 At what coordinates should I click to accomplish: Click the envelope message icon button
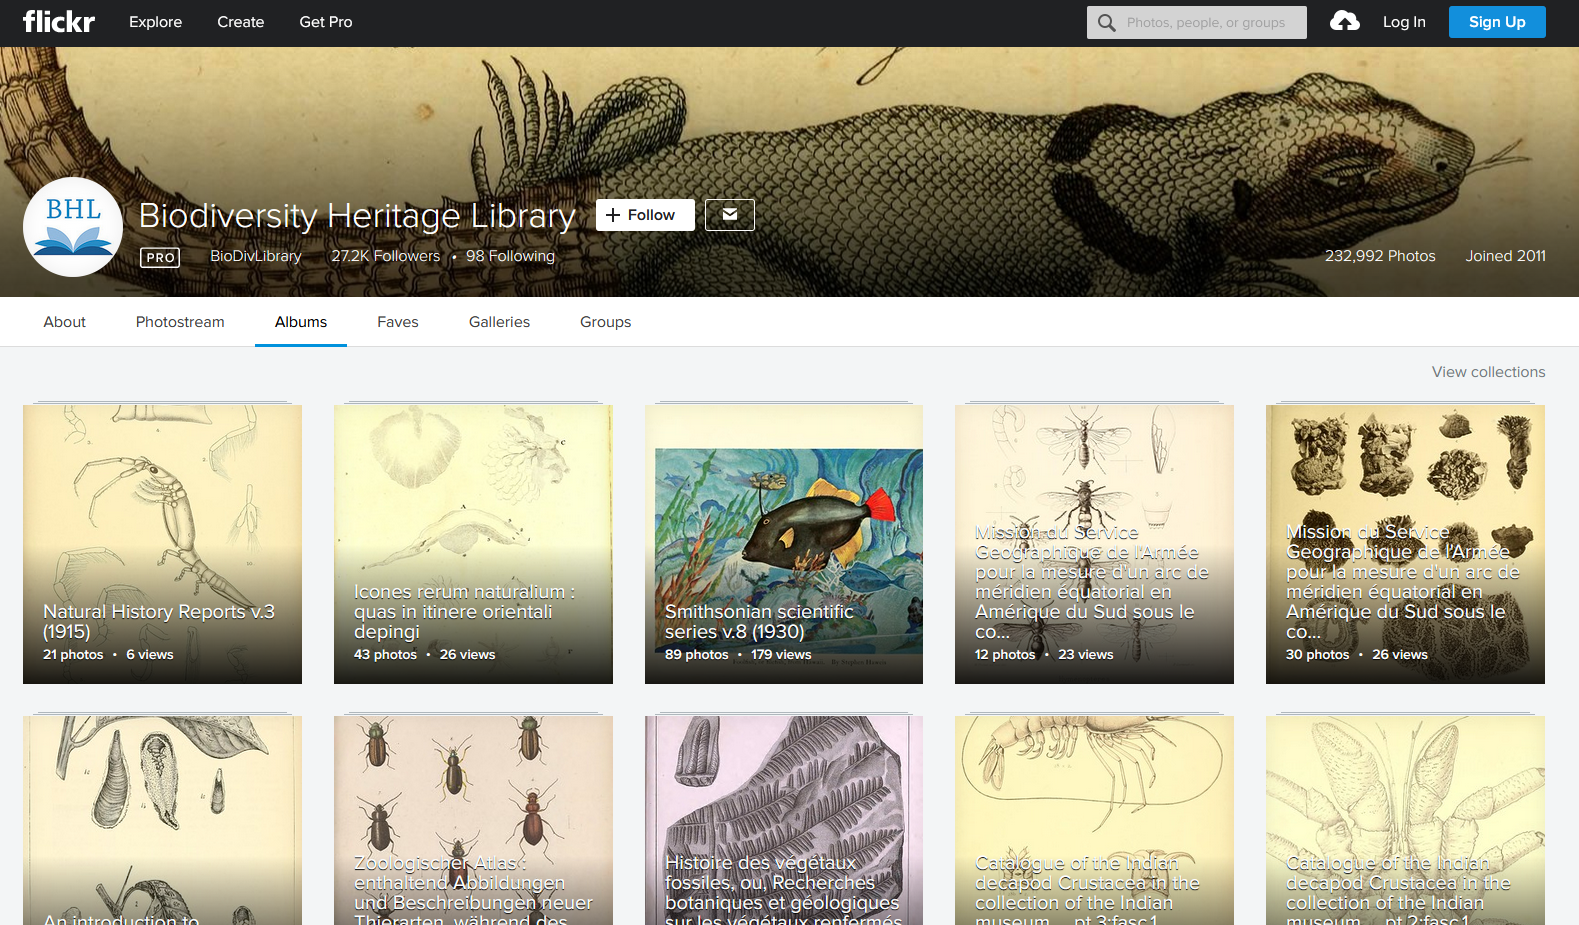coord(730,215)
